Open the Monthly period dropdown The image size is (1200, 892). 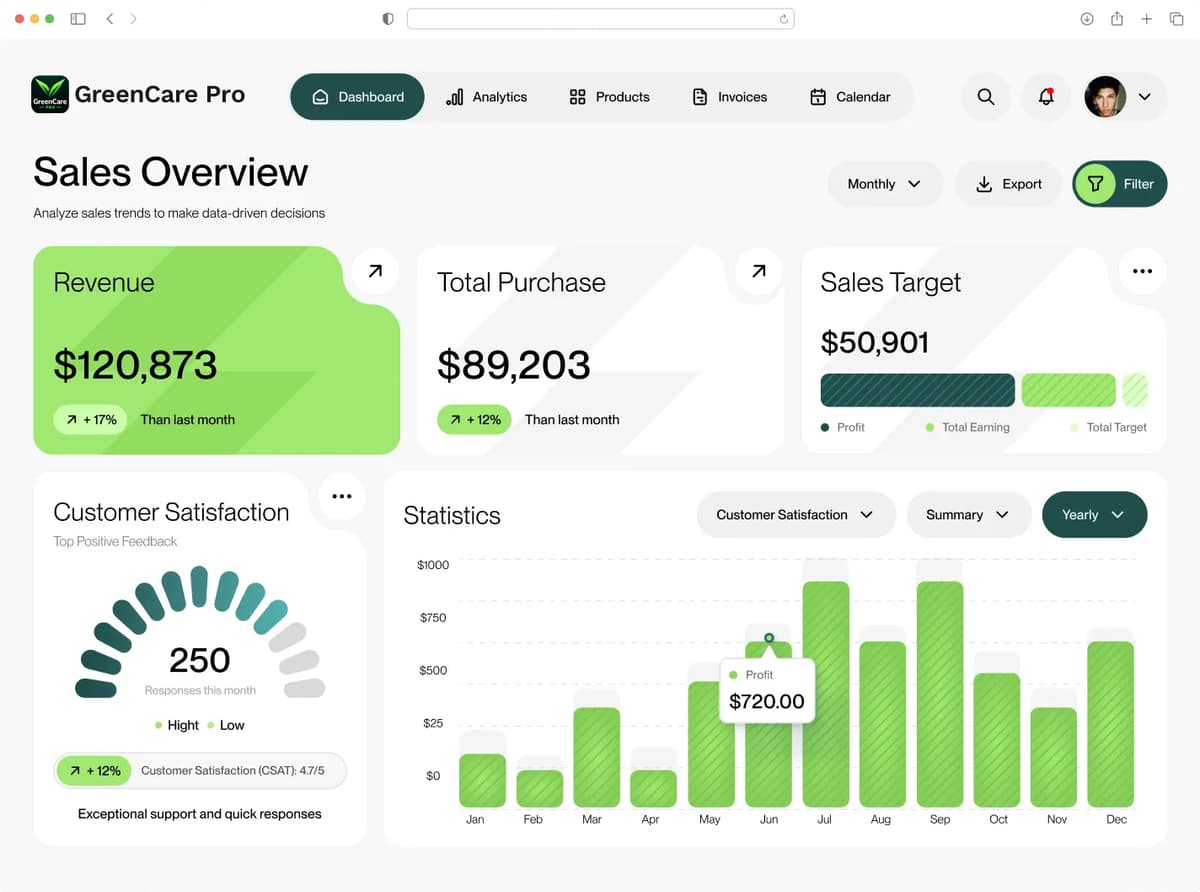pyautogui.click(x=884, y=184)
